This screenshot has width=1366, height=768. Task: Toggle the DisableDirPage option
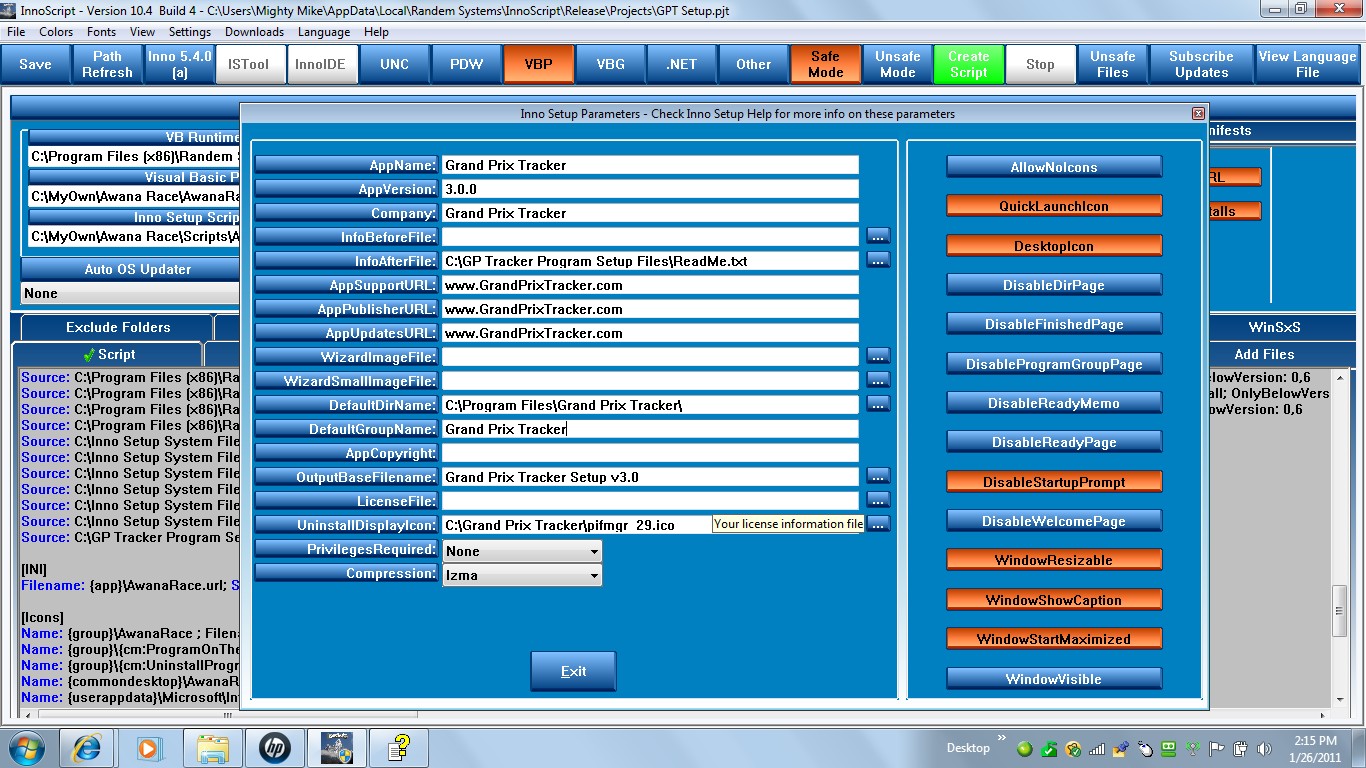point(1054,285)
